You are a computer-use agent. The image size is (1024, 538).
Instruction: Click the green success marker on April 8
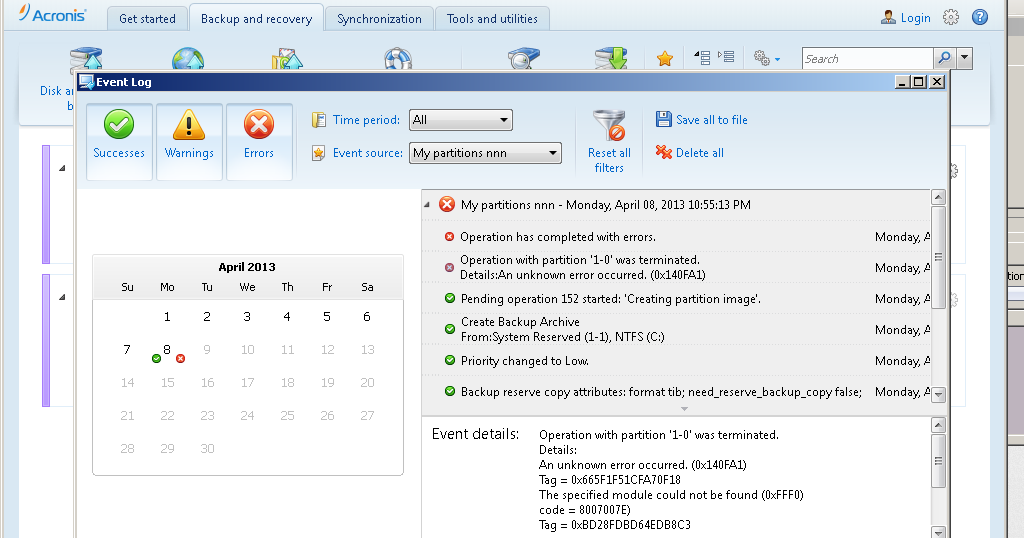coord(156,358)
